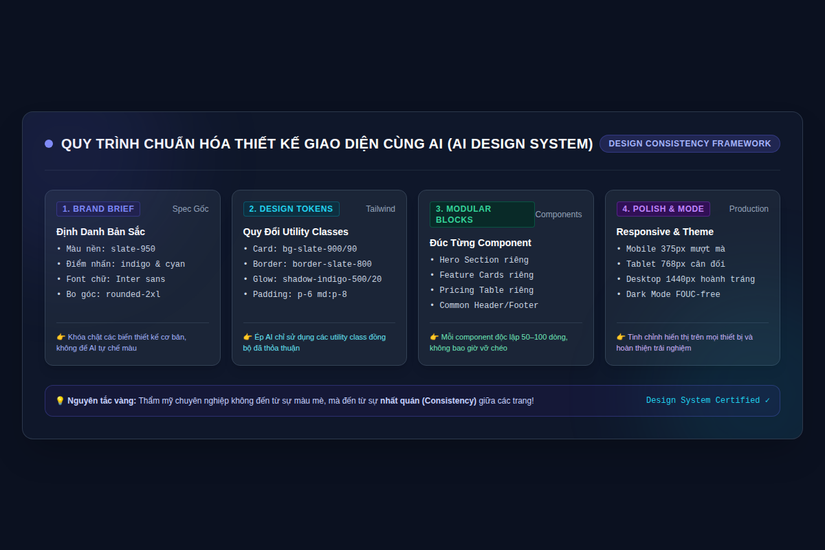Click bold 'nhất quán (Consistency)' text
825x550 pixels.
(428, 401)
